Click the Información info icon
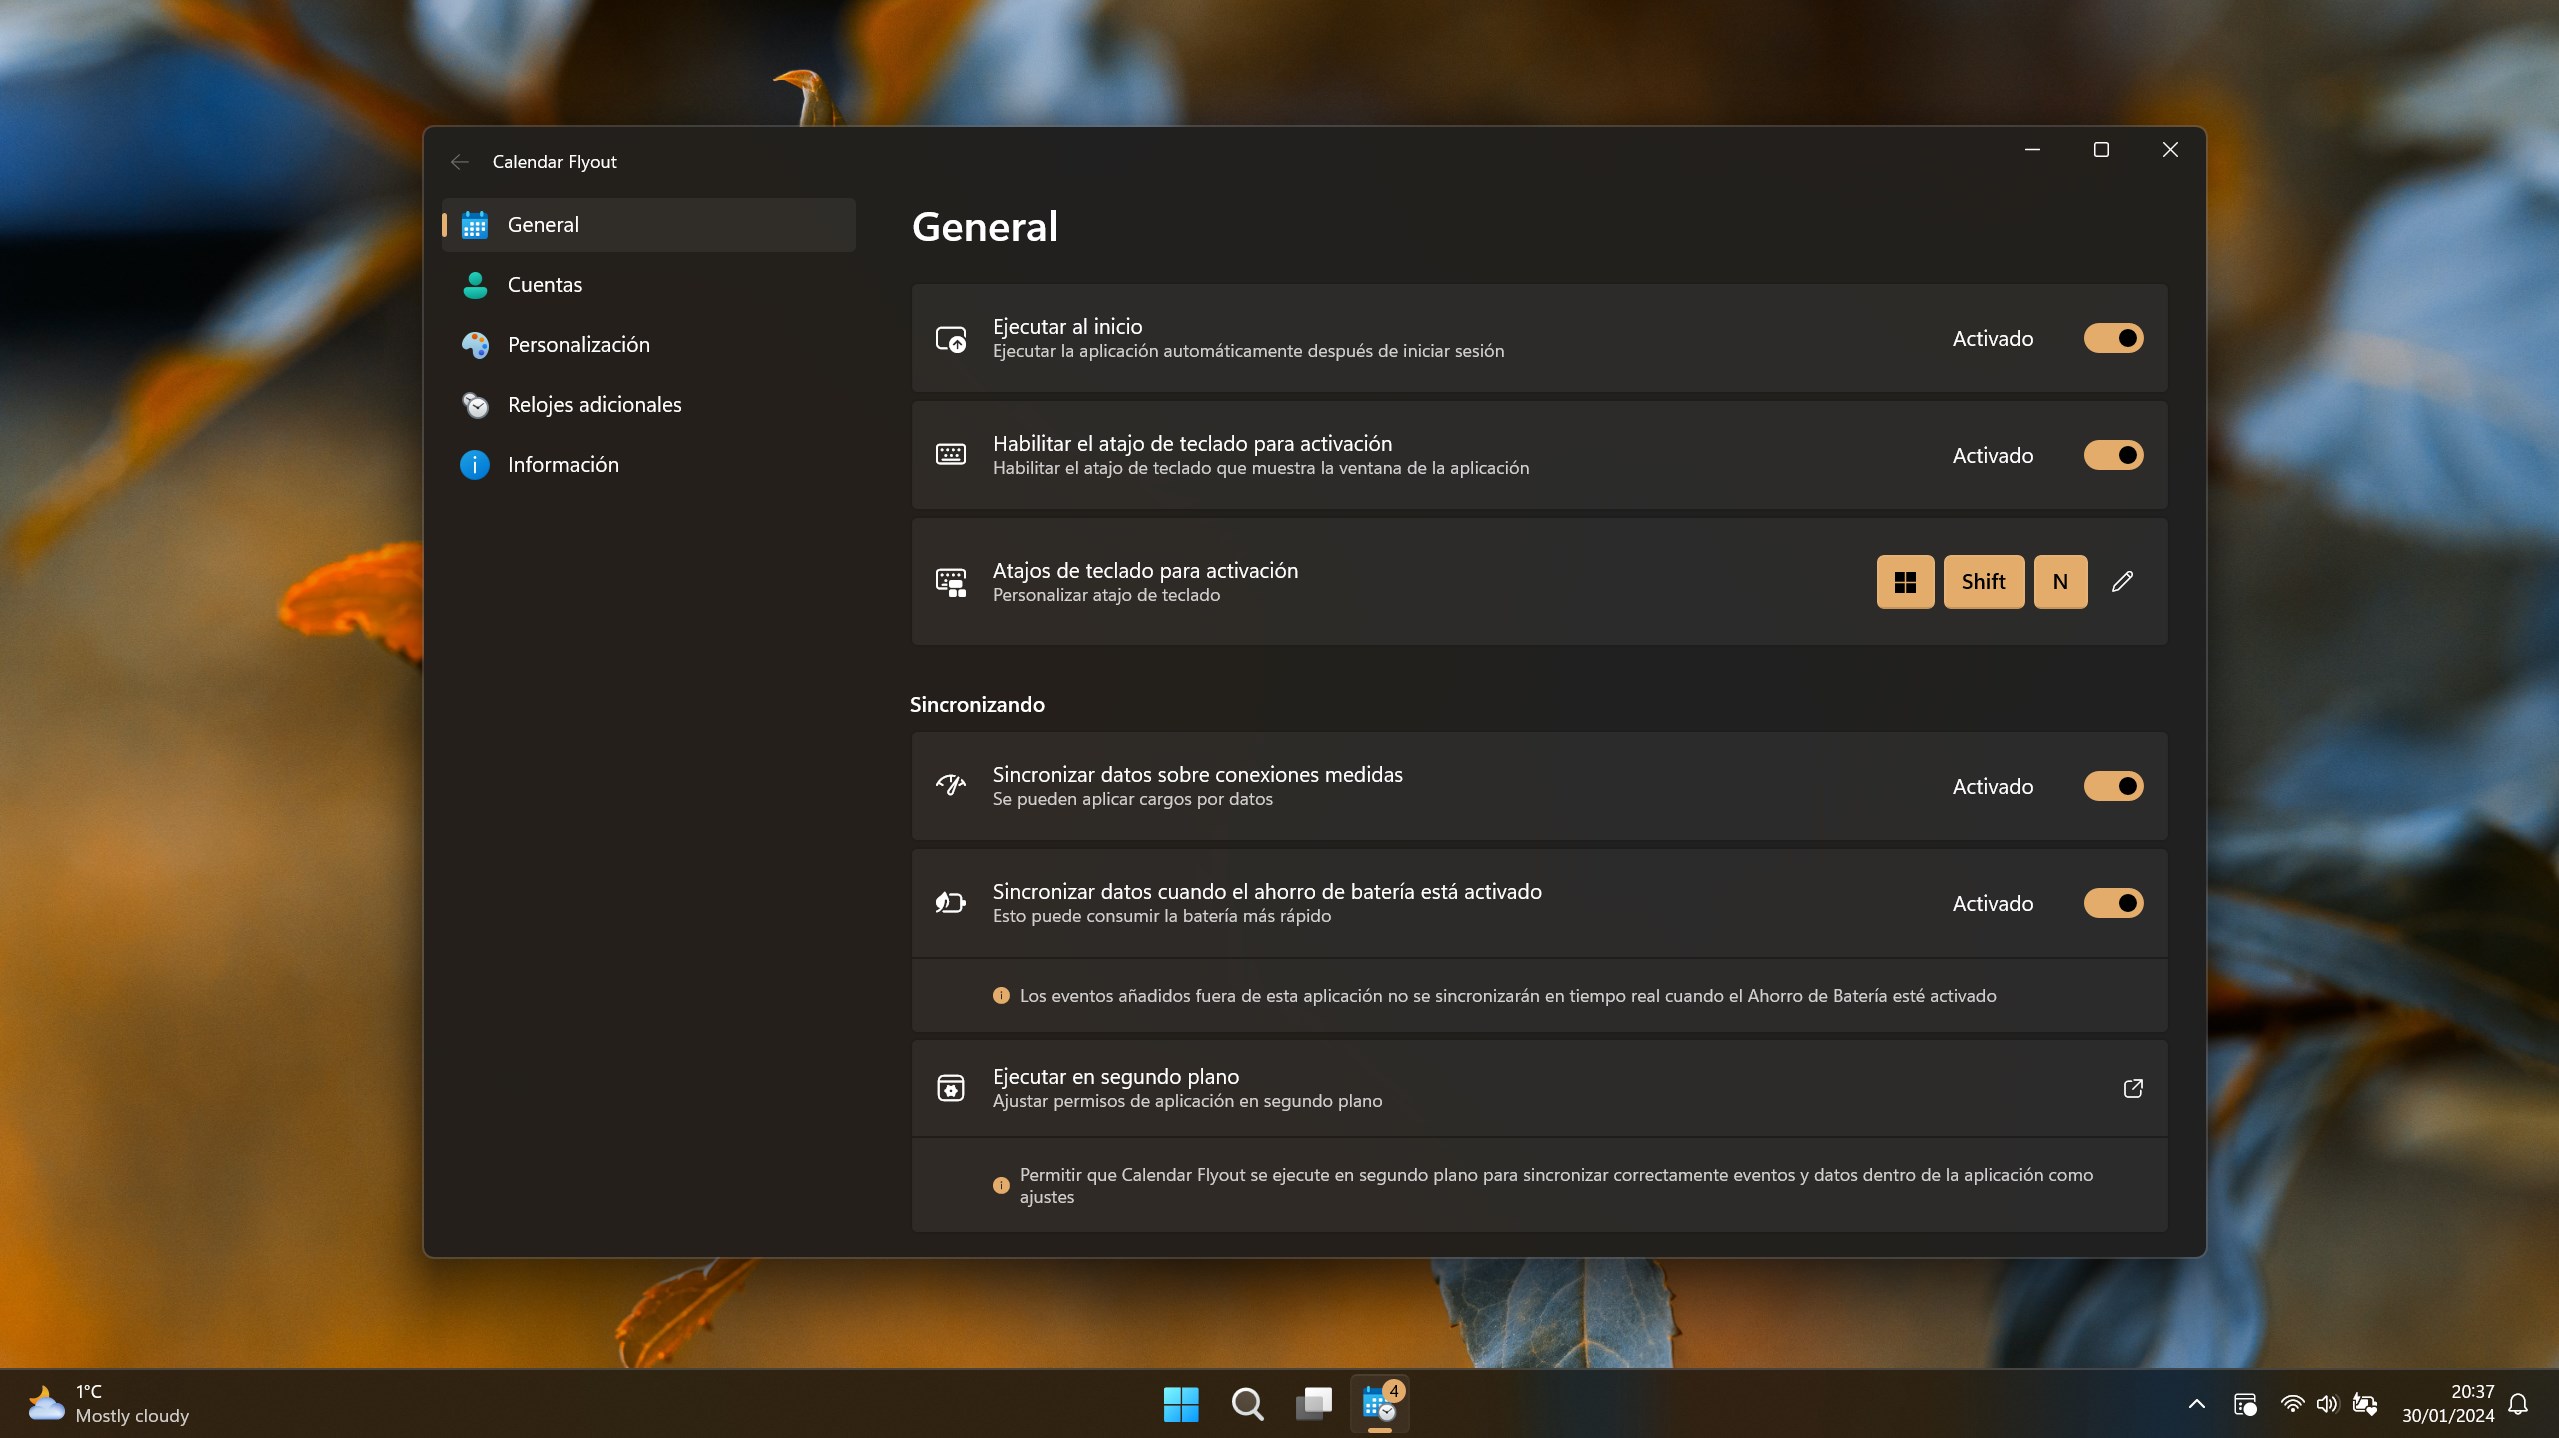This screenshot has width=2559, height=1438. click(x=475, y=465)
